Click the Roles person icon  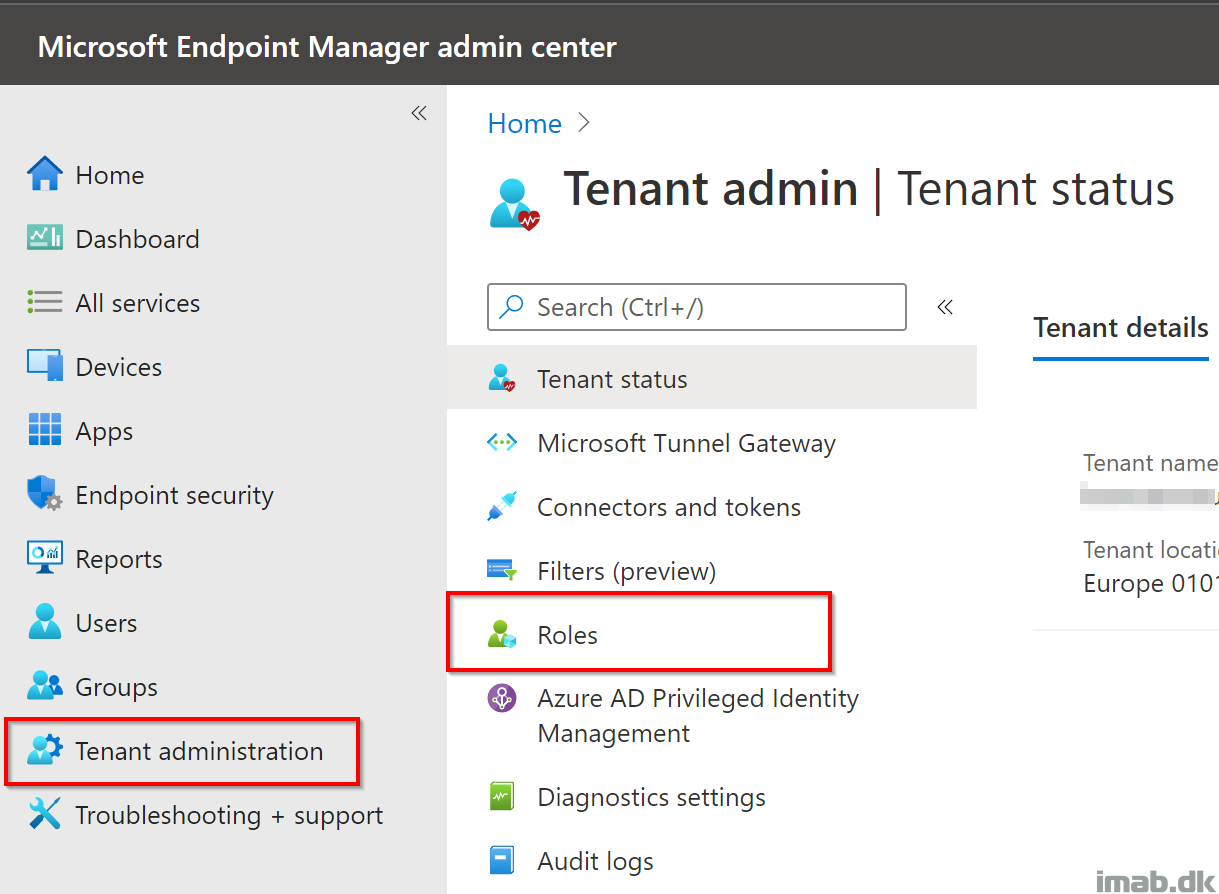coord(501,635)
